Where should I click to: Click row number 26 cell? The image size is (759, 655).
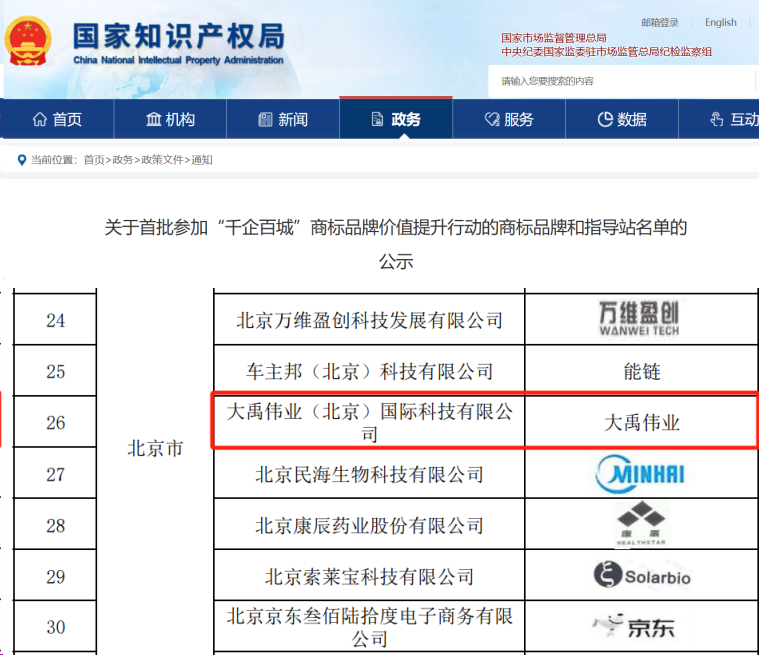(x=55, y=422)
